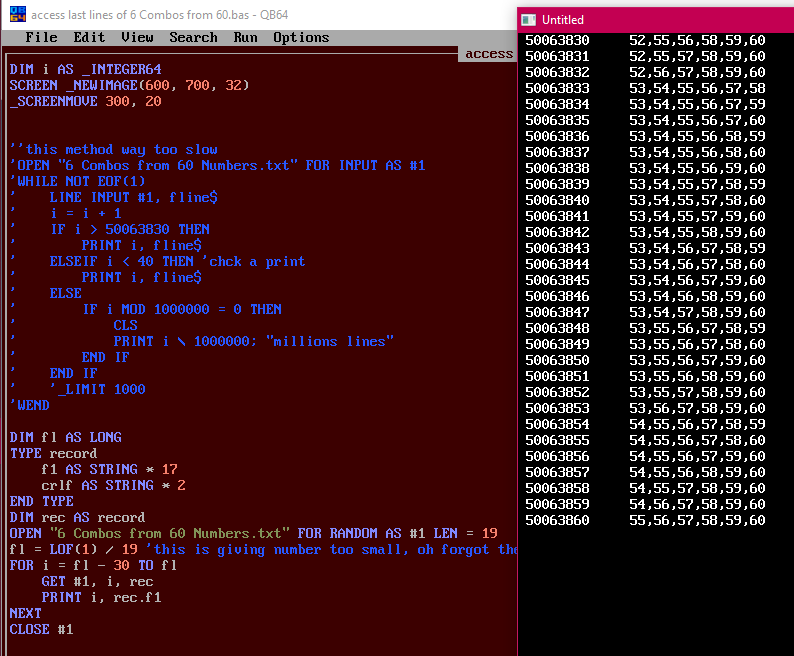
Task: Click the Untitled window title bar
Action: [656, 20]
